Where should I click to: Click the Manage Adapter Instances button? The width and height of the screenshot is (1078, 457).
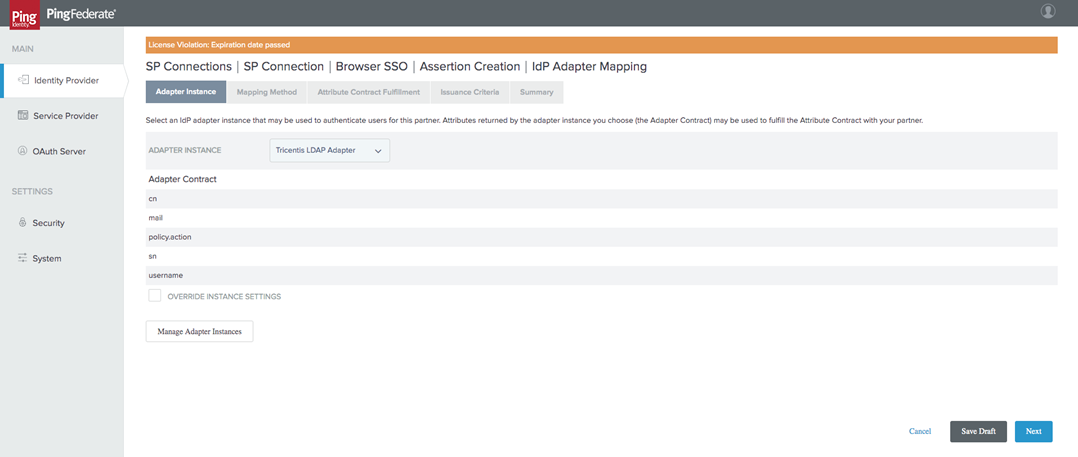199,331
